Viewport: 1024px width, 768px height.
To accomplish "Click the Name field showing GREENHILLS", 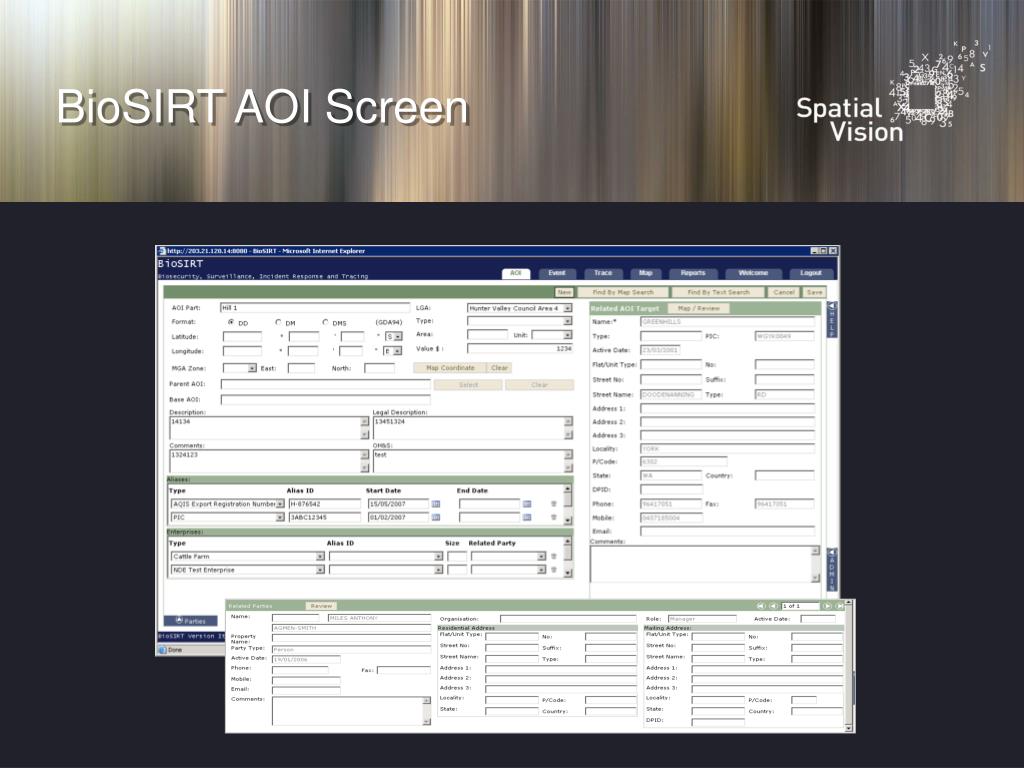I will click(x=728, y=322).
